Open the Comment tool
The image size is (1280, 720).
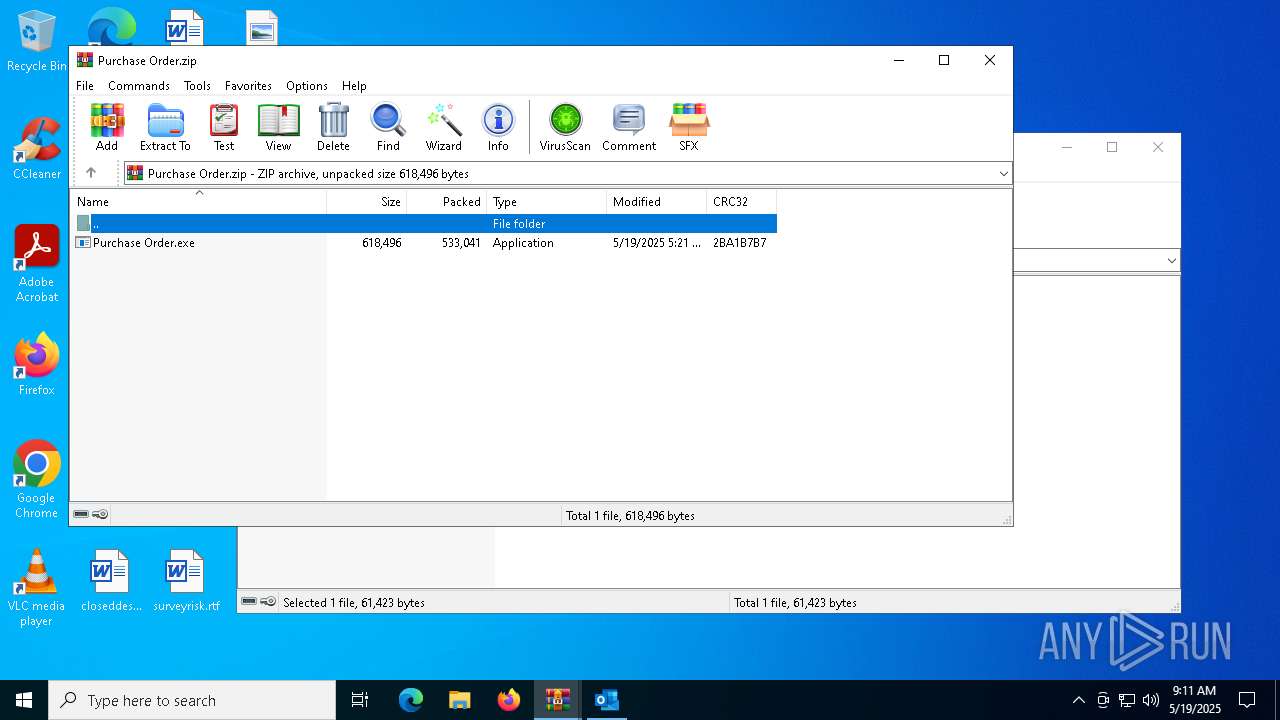coord(629,127)
